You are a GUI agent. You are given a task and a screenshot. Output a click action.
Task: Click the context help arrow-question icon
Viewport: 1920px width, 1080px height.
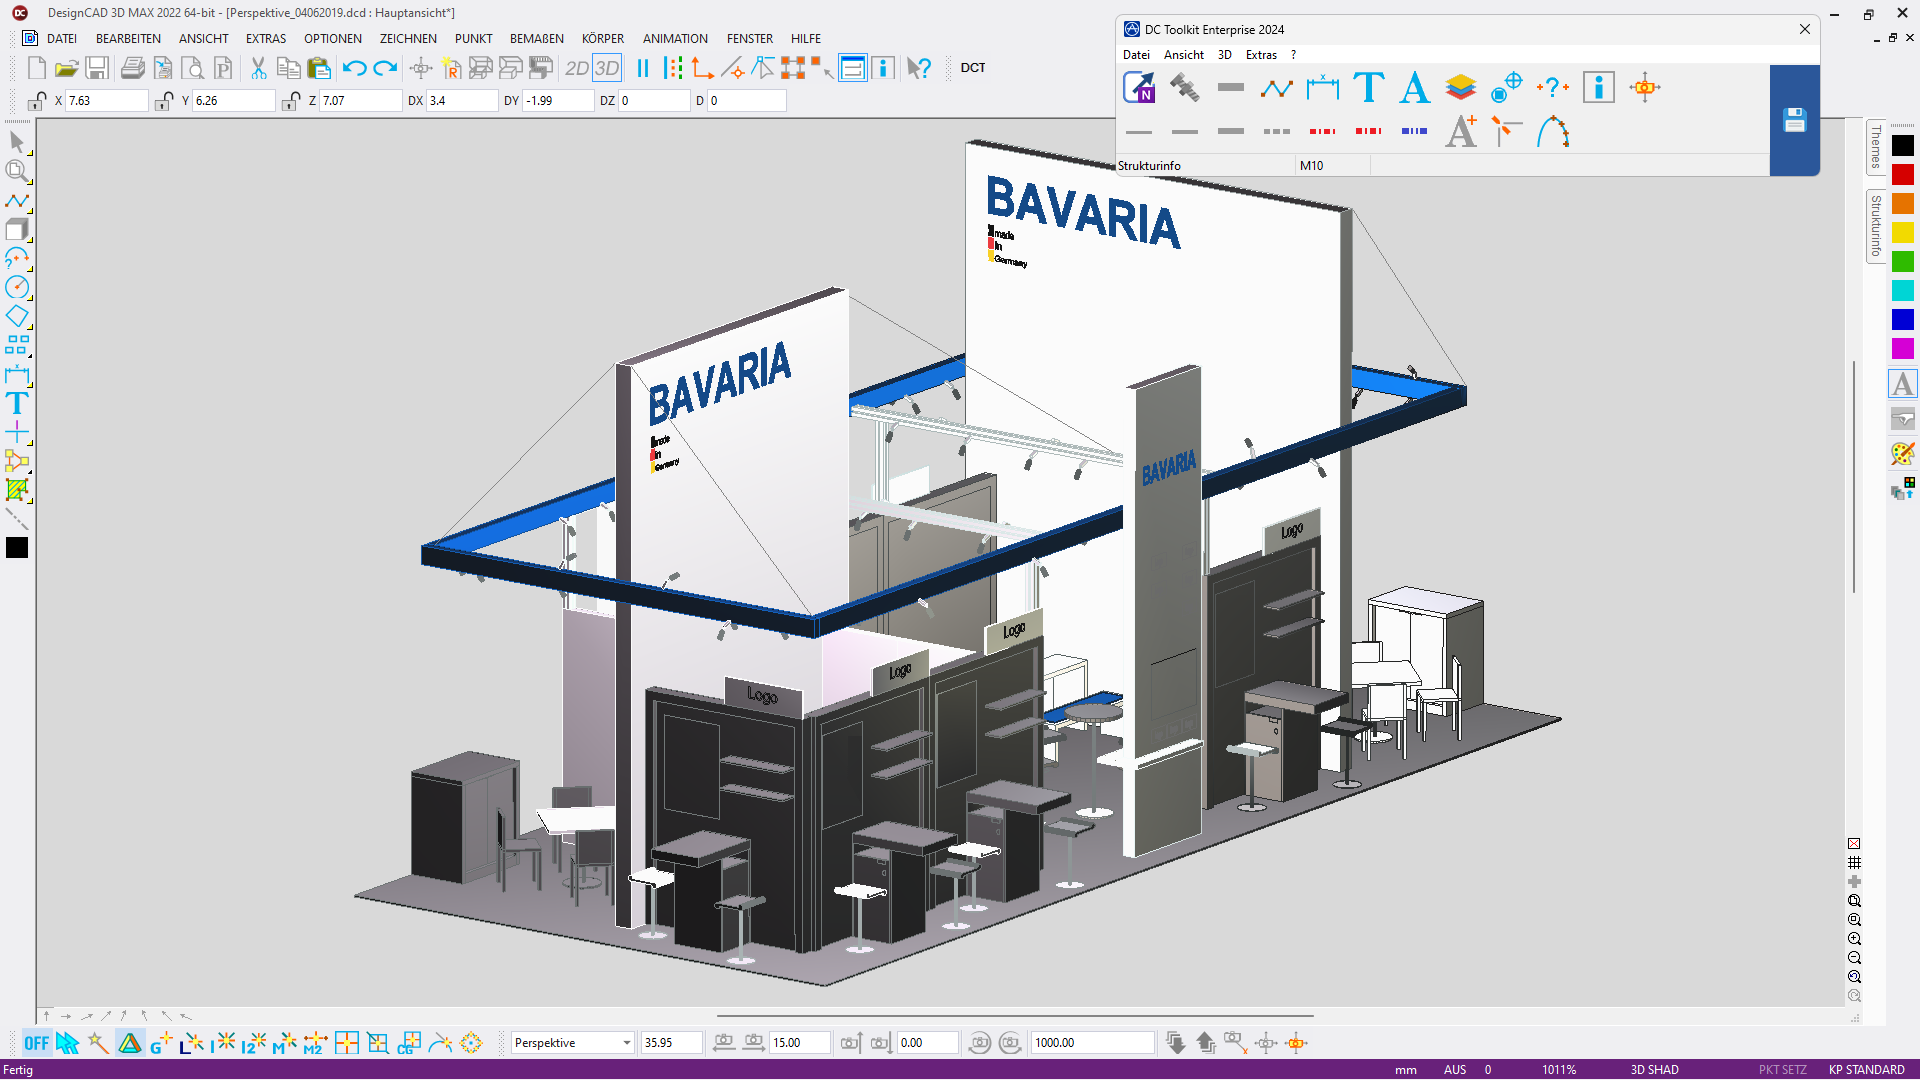tap(919, 68)
